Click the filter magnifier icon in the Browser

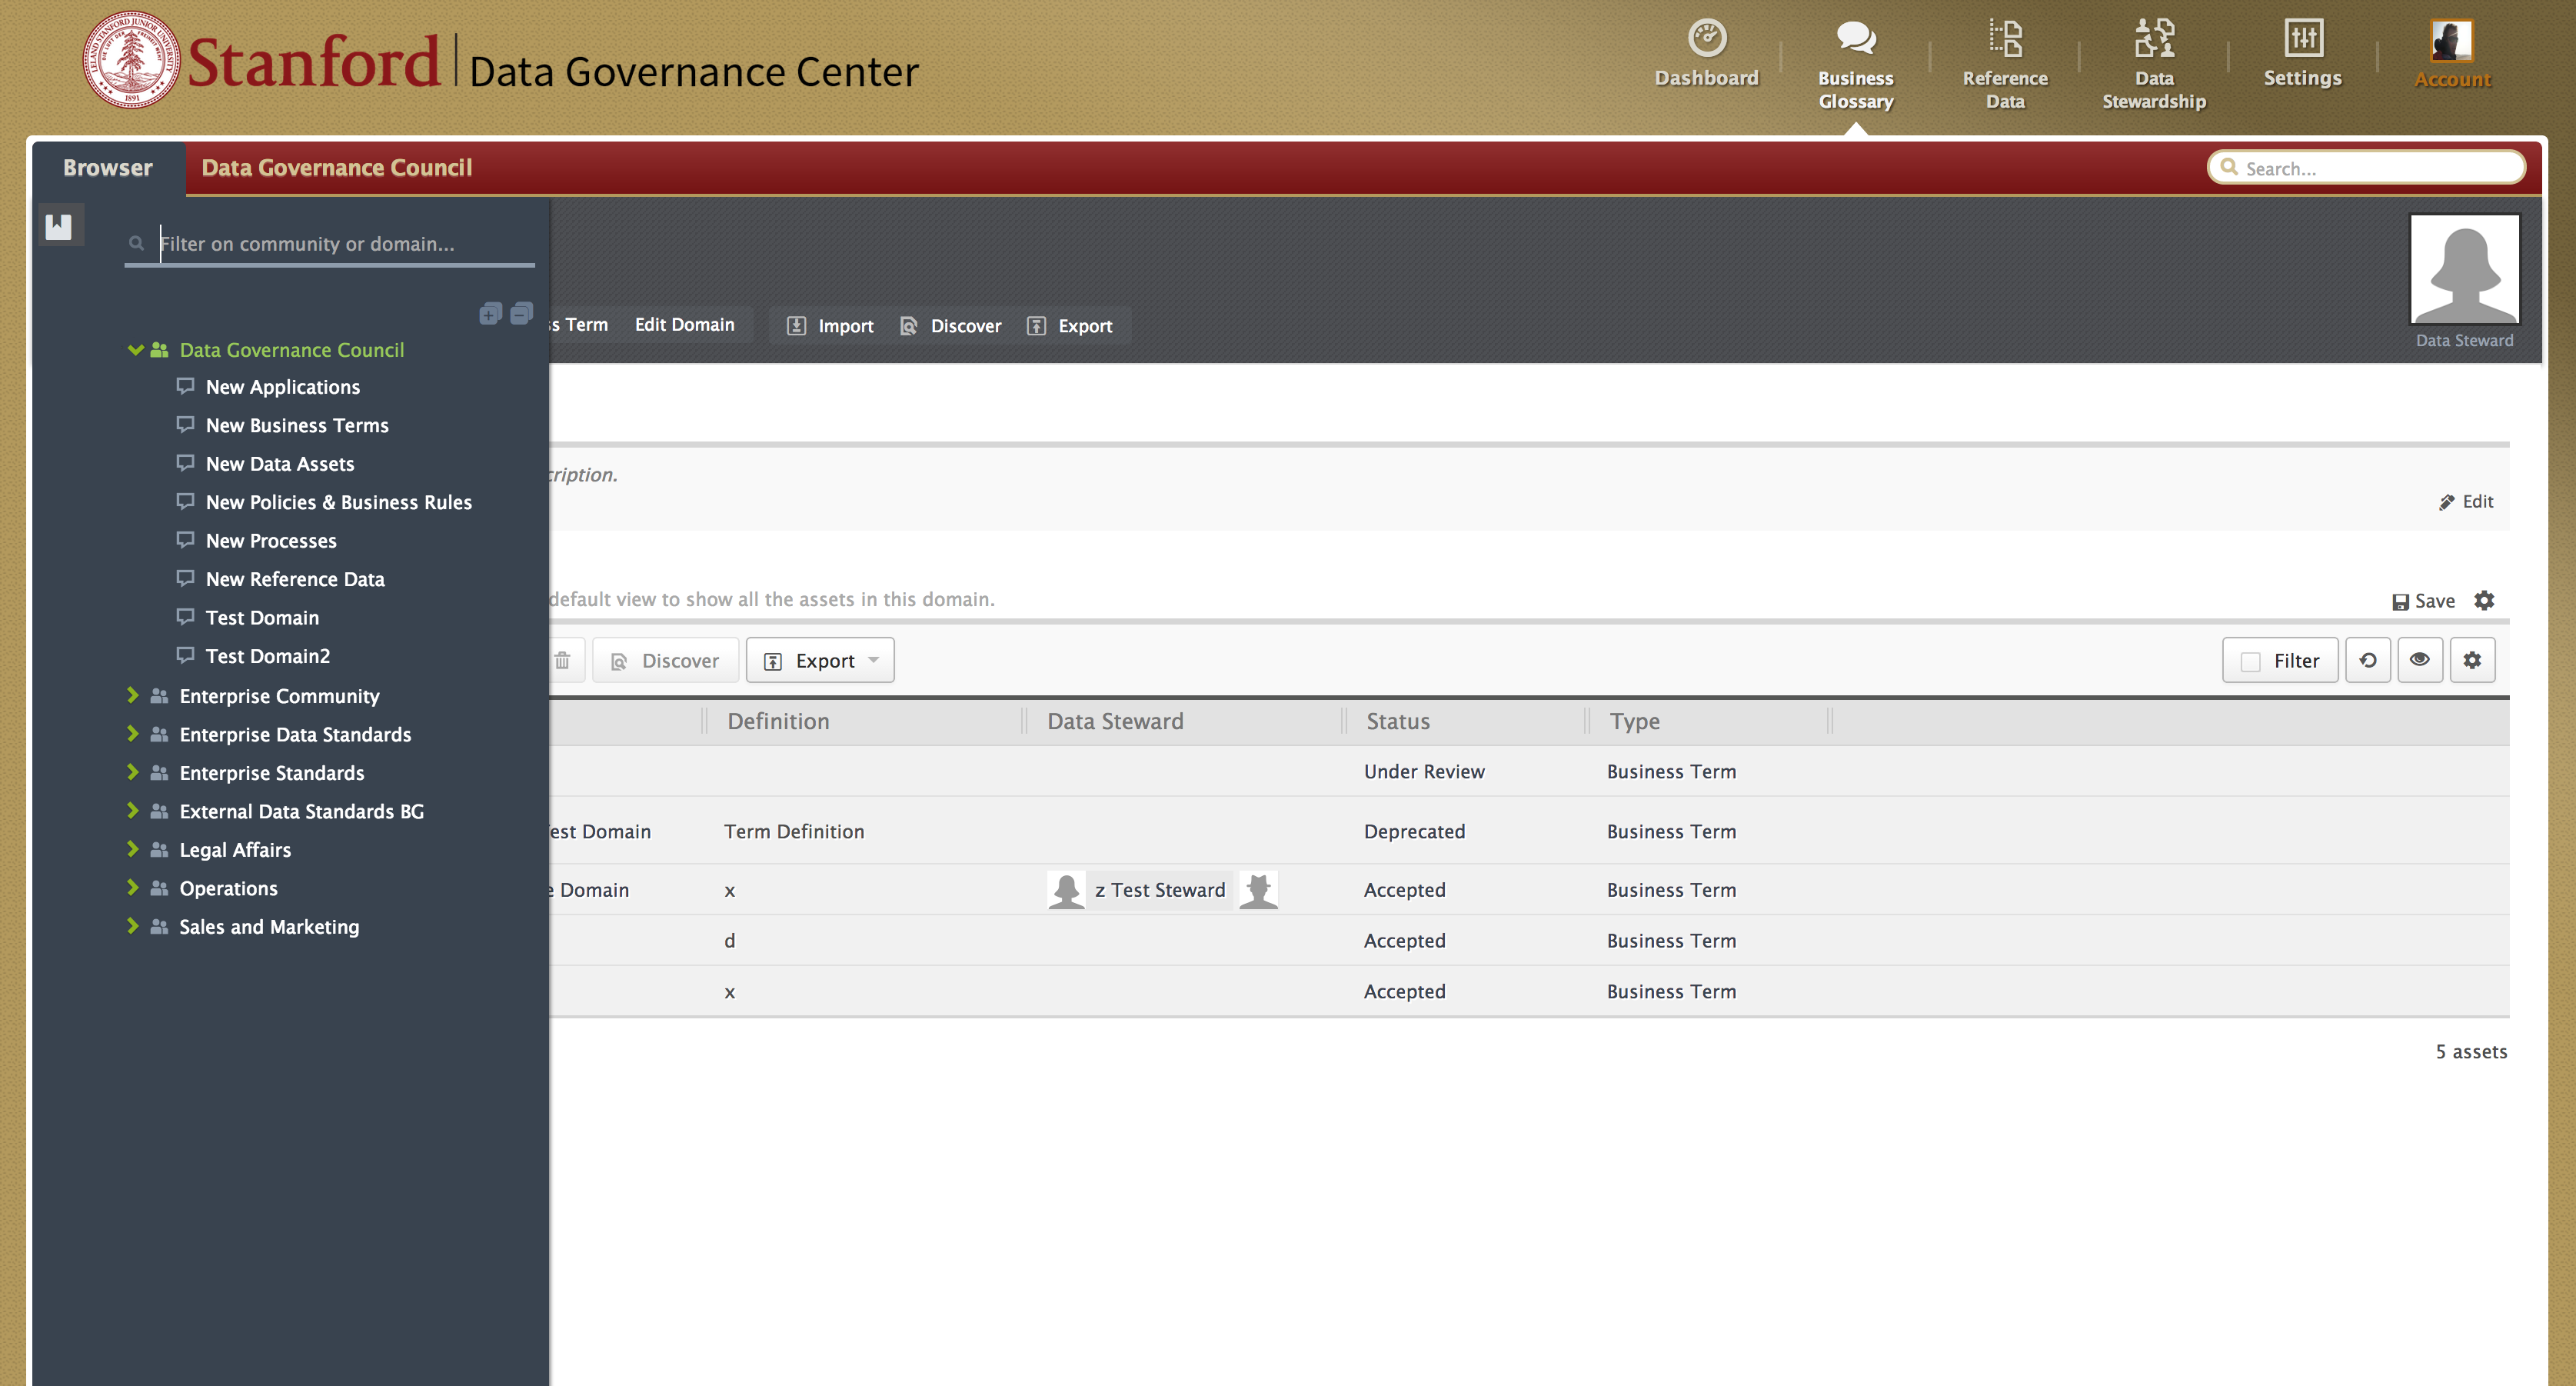pos(137,243)
